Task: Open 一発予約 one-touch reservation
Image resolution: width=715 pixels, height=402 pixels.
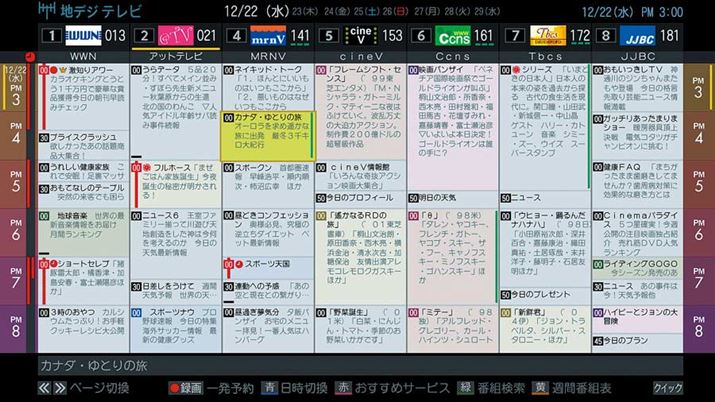Action: click(230, 388)
